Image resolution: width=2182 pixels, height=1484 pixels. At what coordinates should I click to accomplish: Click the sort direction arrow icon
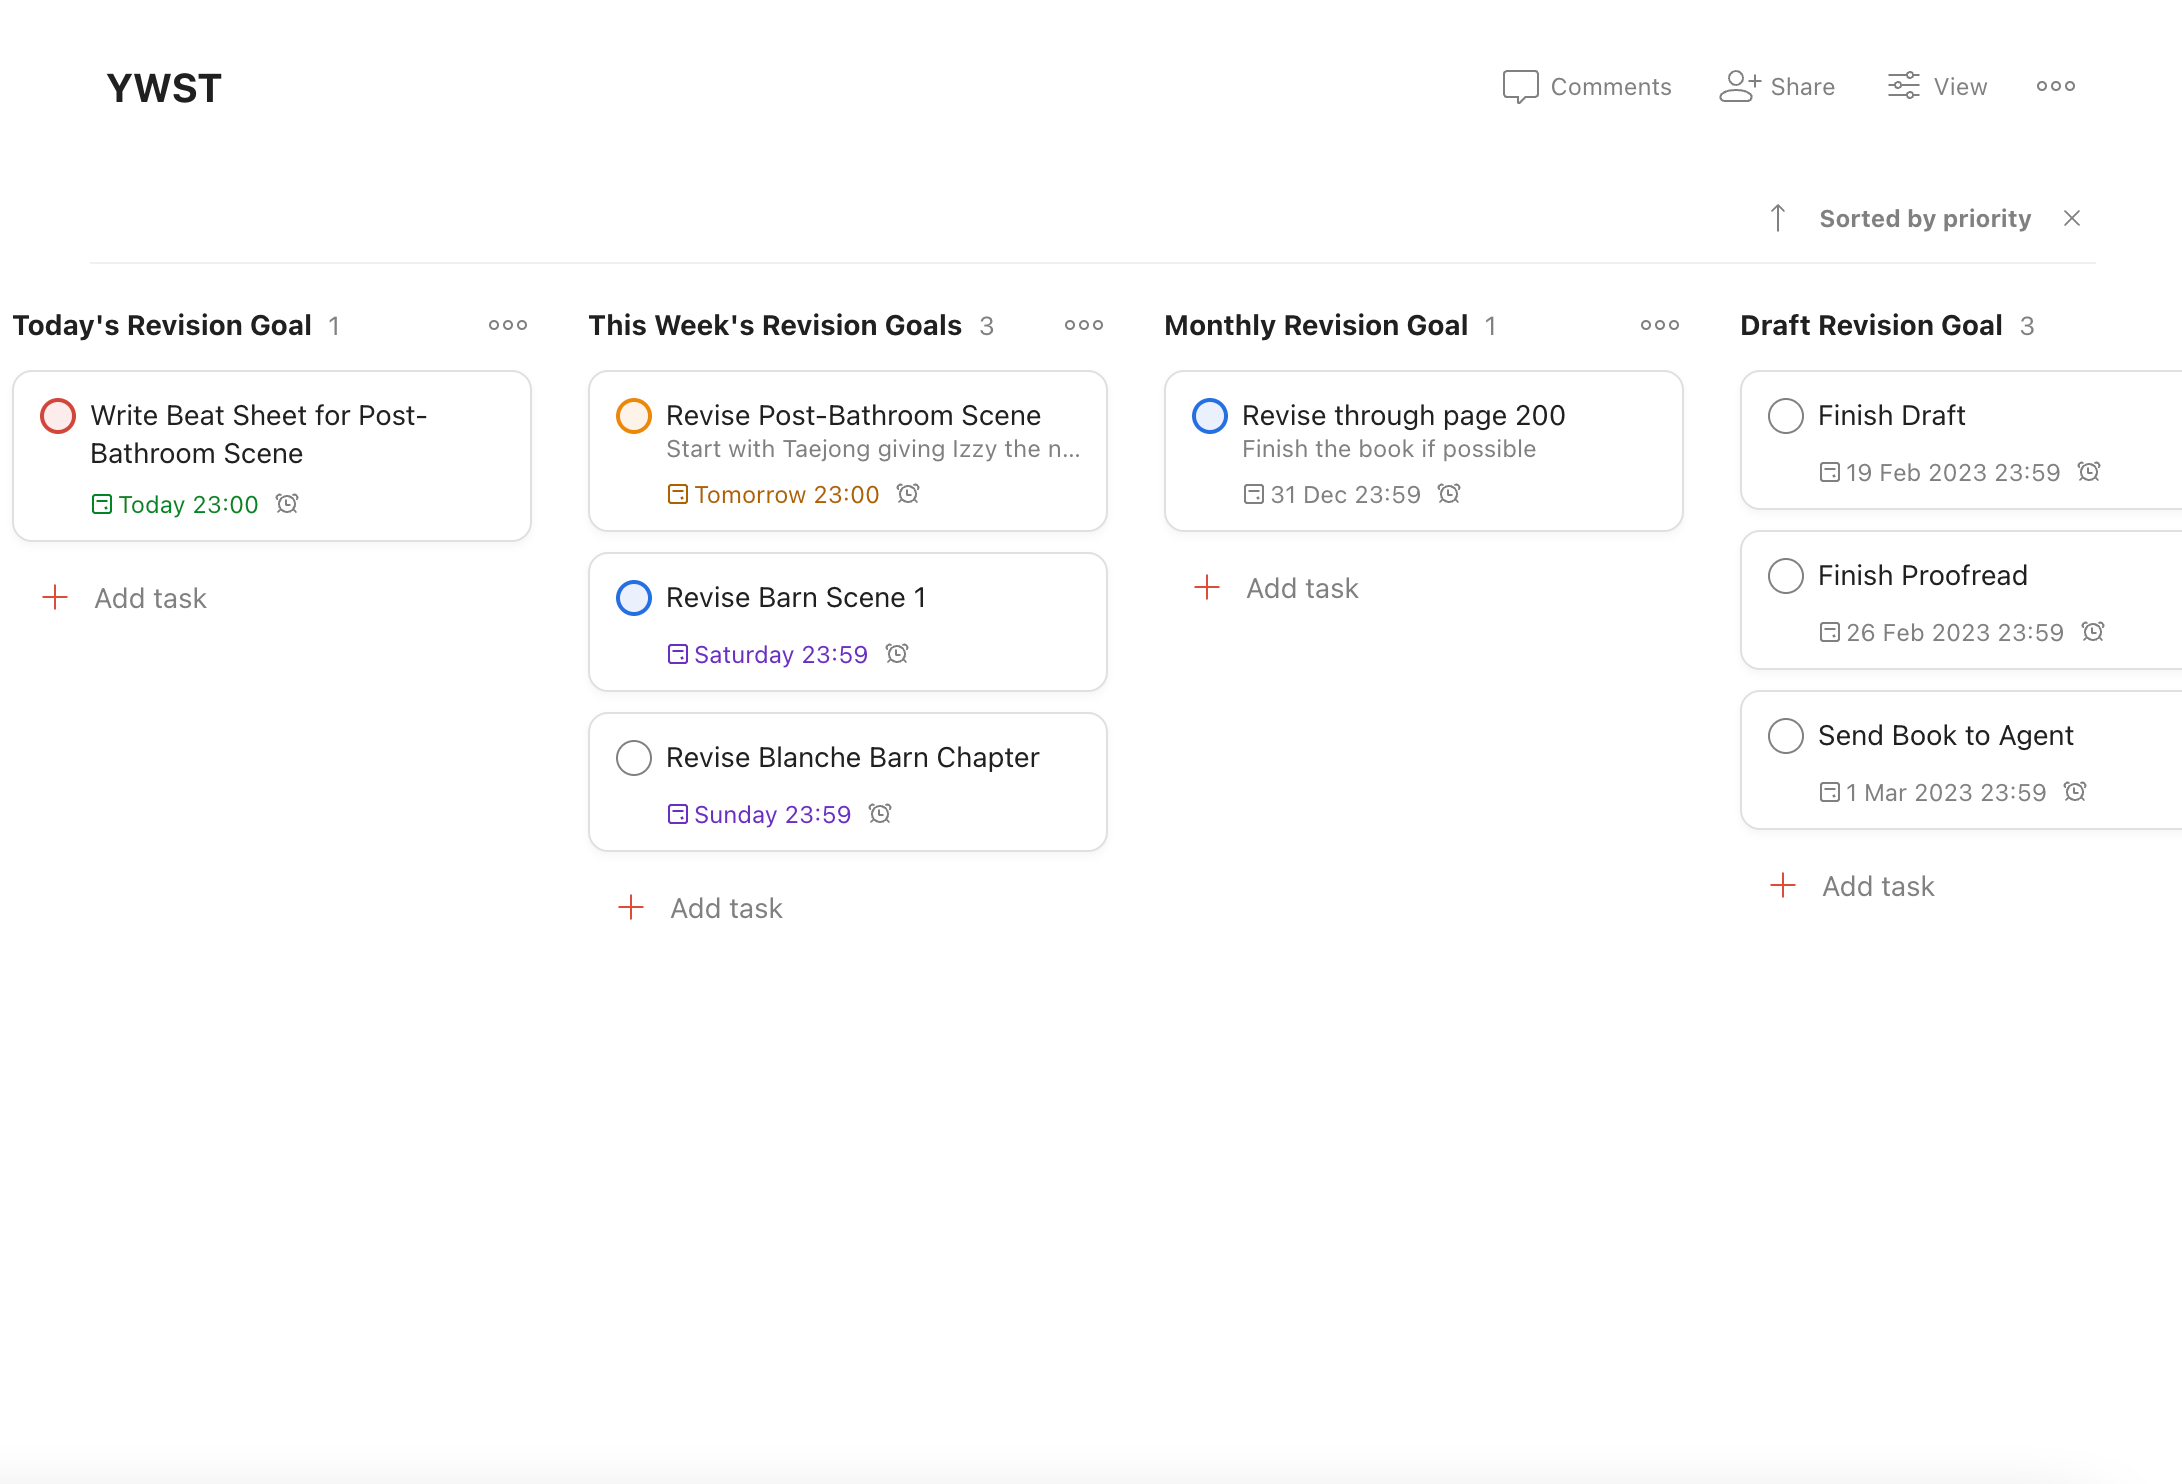[1778, 218]
